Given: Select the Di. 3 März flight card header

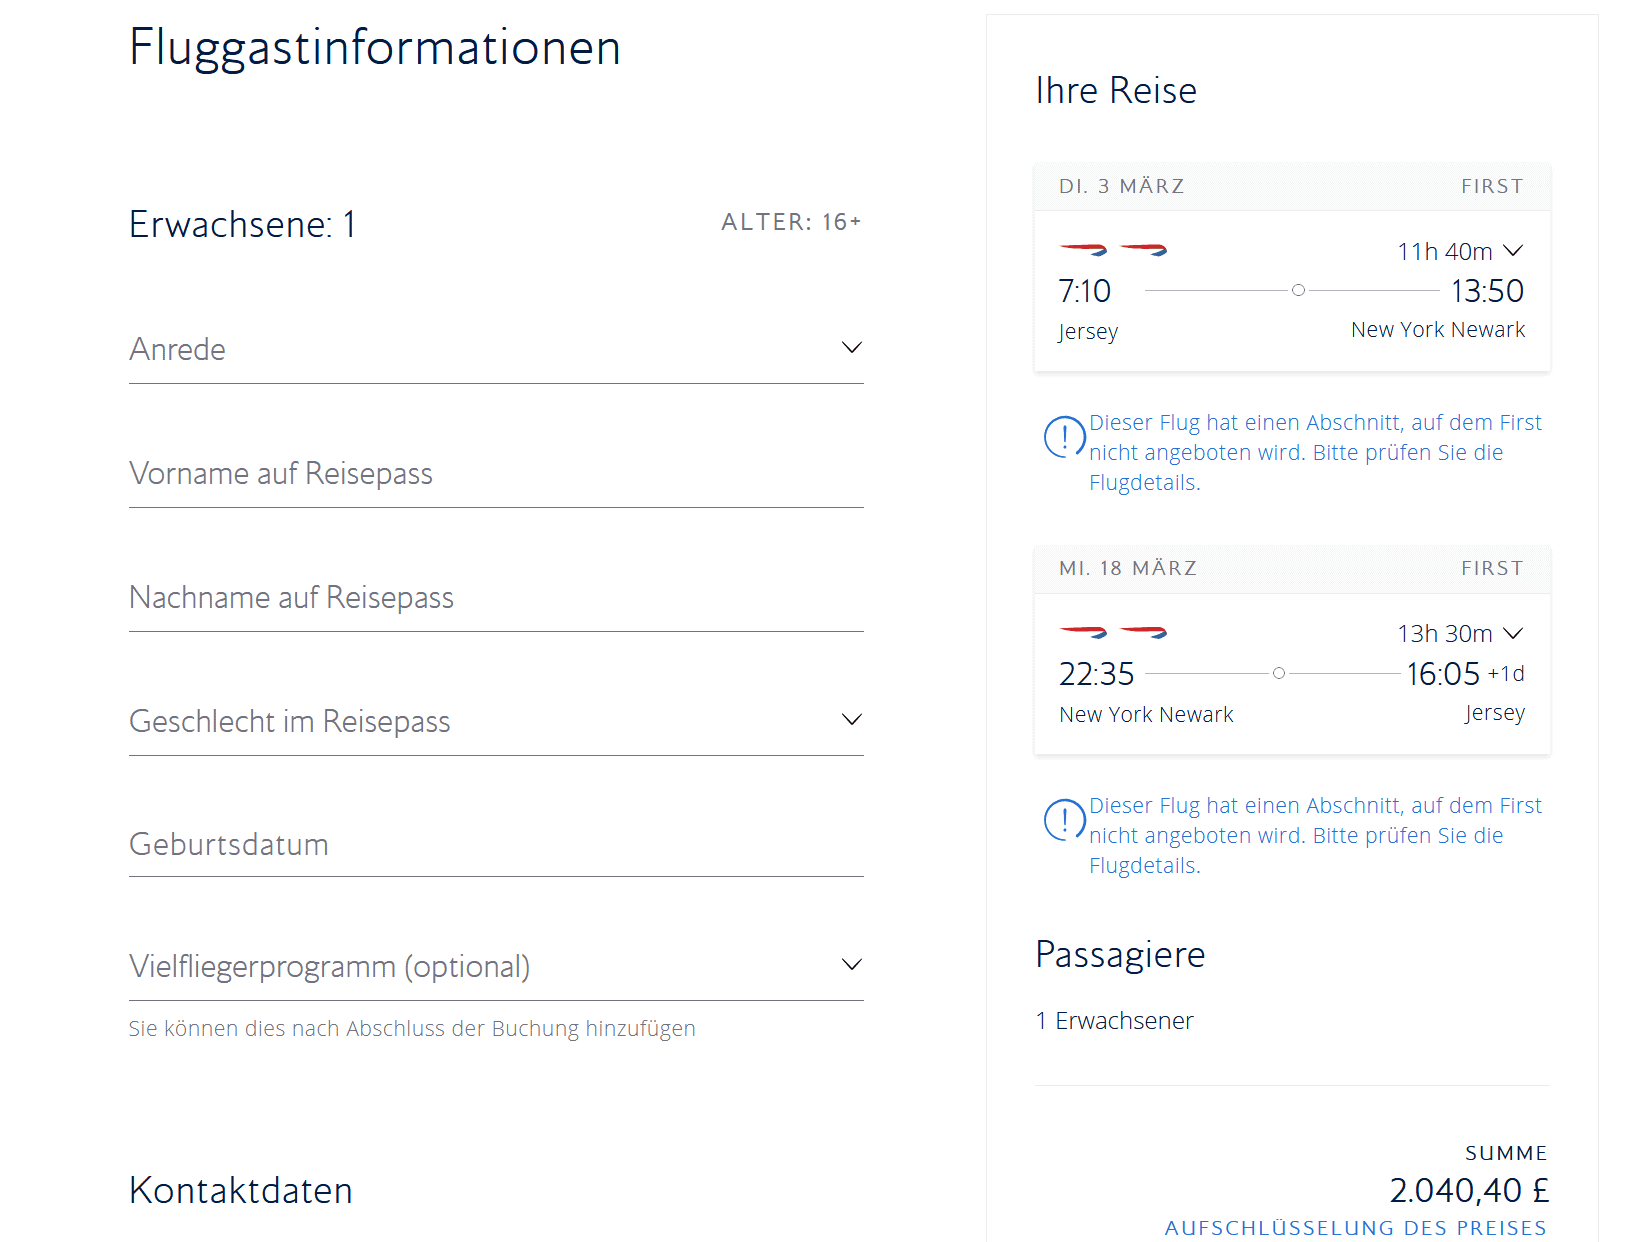Looking at the screenshot, I should point(1291,186).
